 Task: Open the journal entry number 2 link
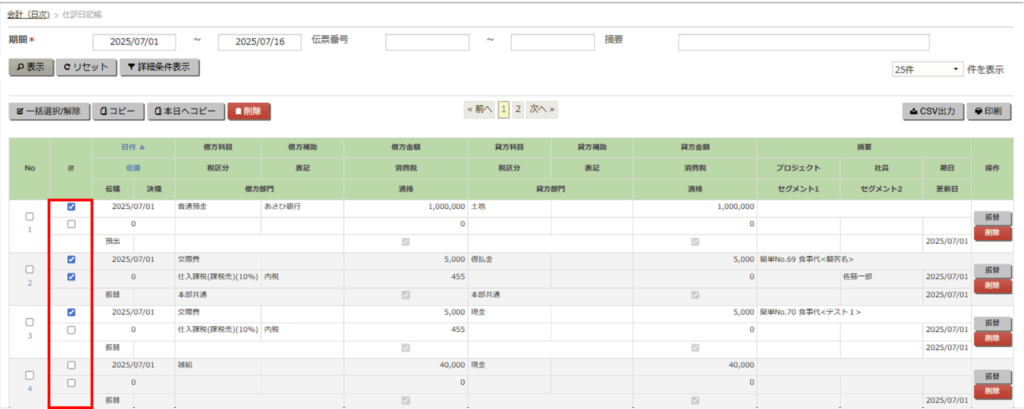29,284
